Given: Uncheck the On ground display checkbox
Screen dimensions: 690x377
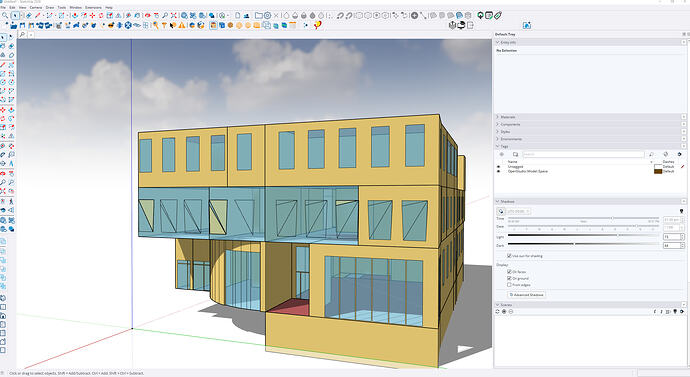Looking at the screenshot, I should pos(509,278).
